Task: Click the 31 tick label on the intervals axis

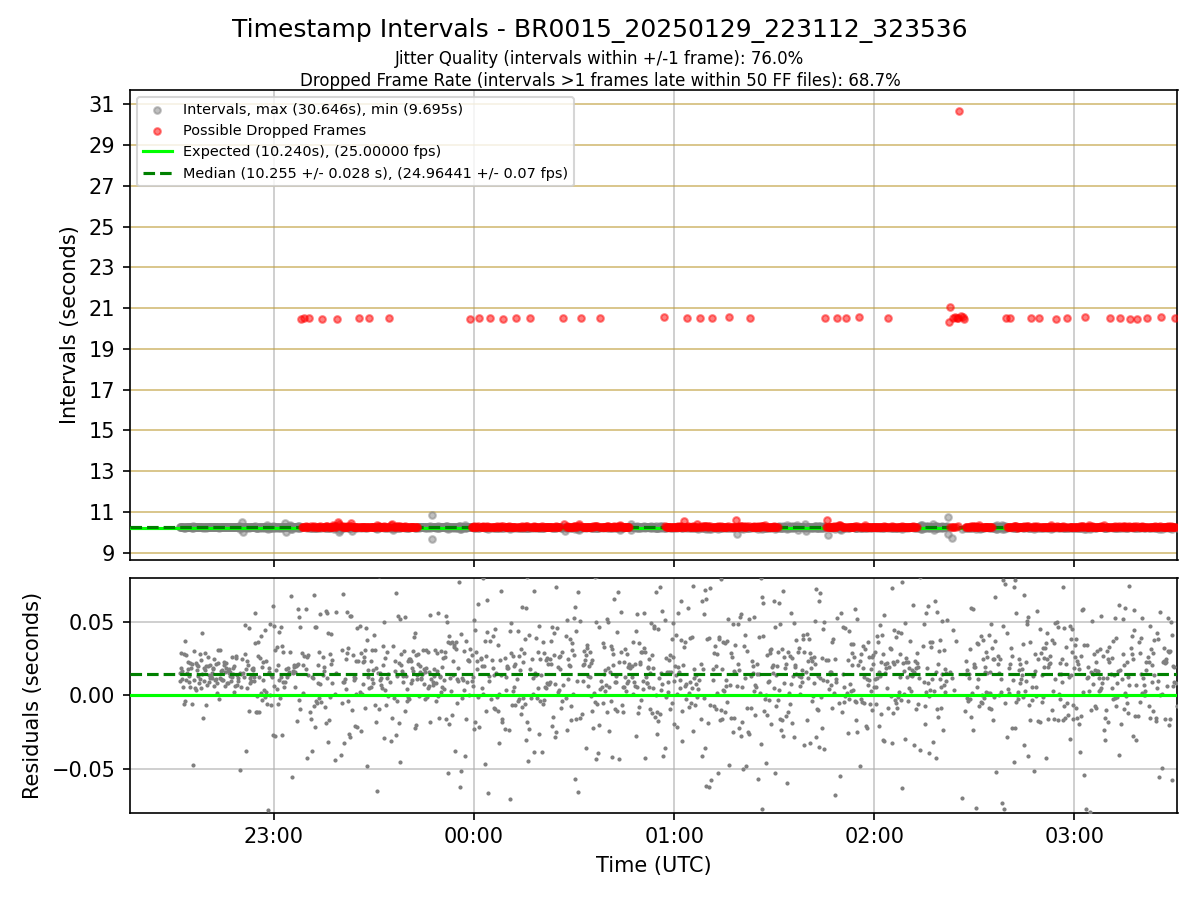Action: click(x=103, y=104)
